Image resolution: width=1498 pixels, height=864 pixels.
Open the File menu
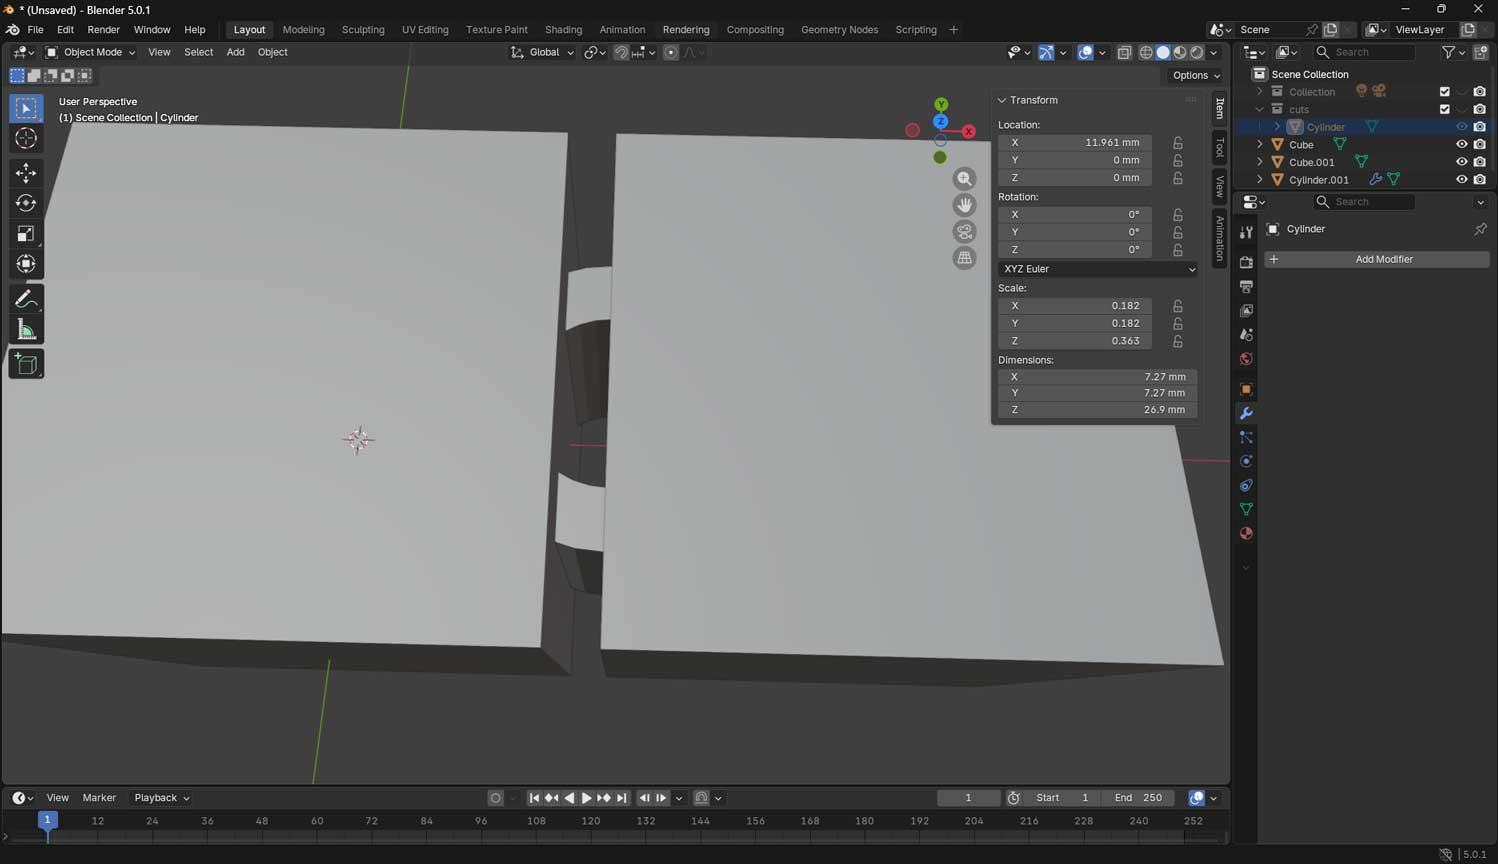tap(35, 30)
